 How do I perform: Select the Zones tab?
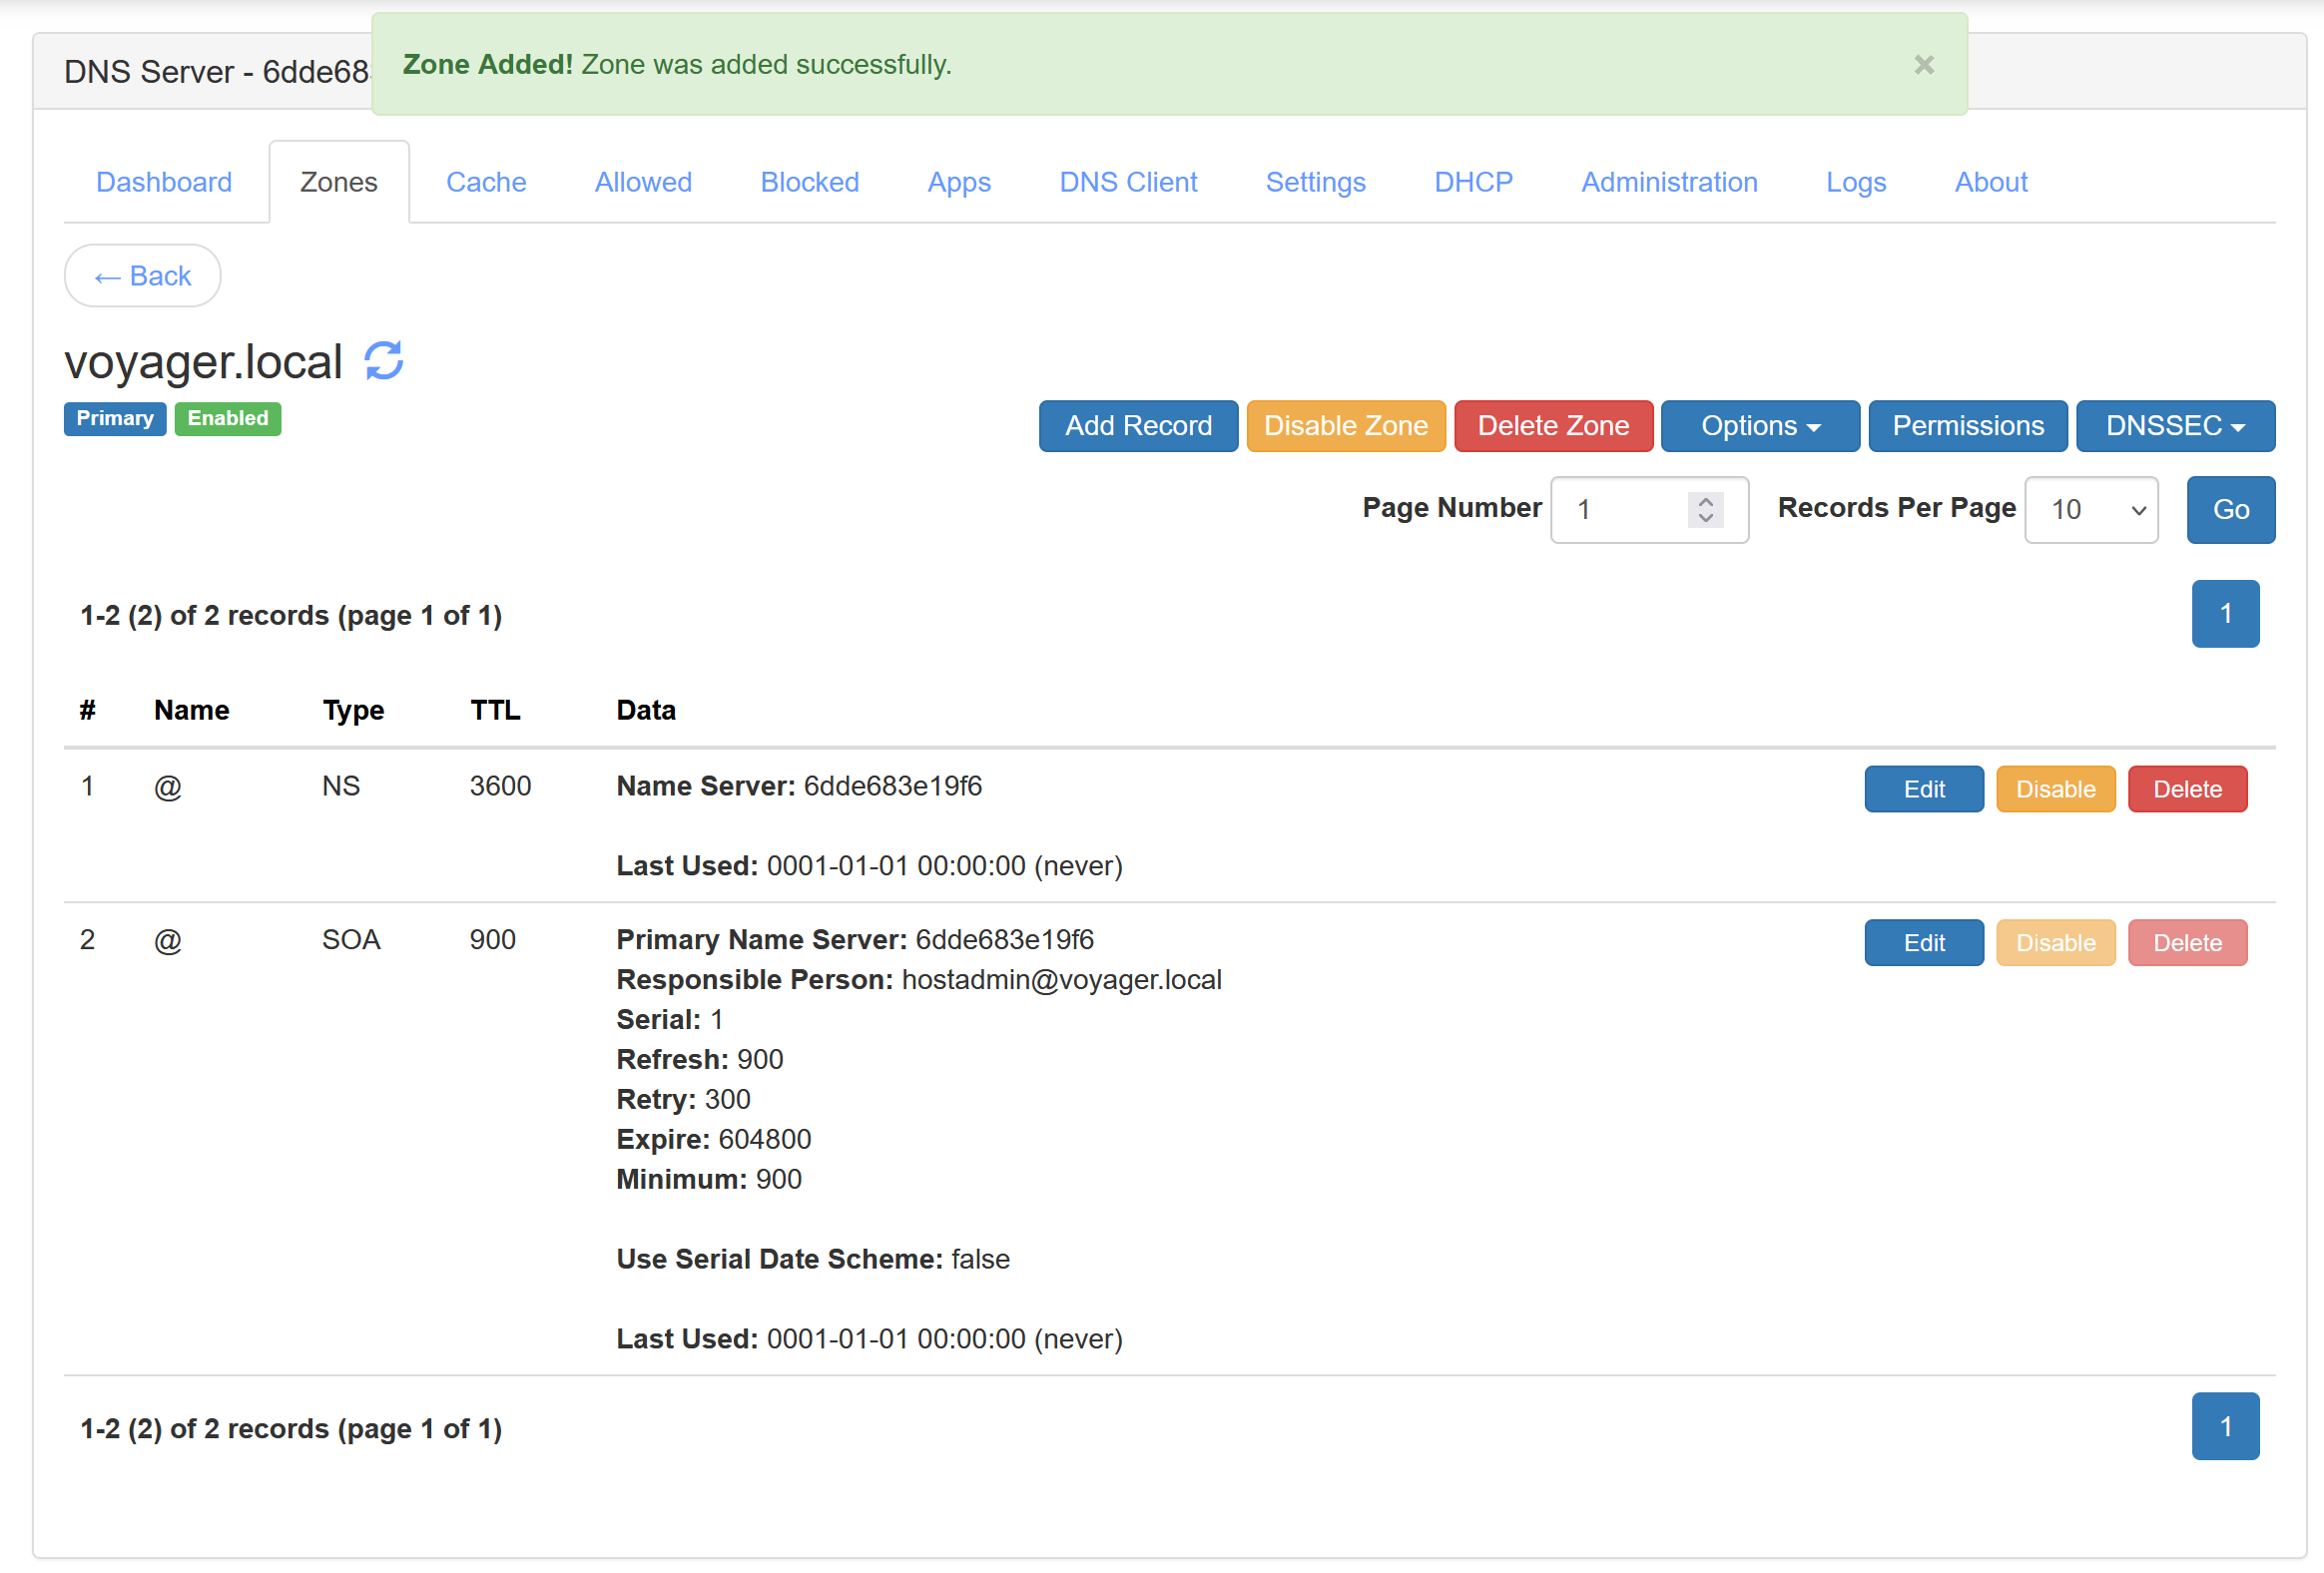click(339, 182)
